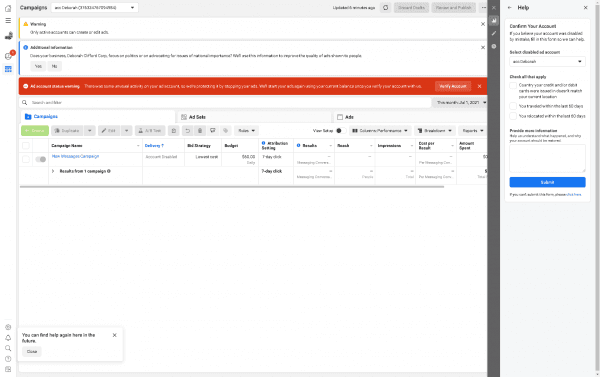Expand the Breakdown dropdown
600x377 pixels.
click(x=435, y=131)
